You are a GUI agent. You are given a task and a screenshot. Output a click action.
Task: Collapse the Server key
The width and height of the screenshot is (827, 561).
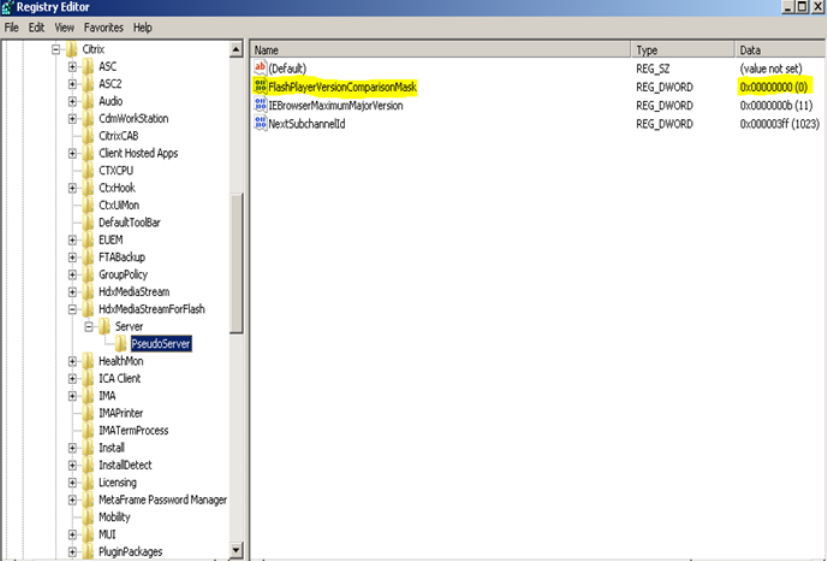[x=89, y=327]
